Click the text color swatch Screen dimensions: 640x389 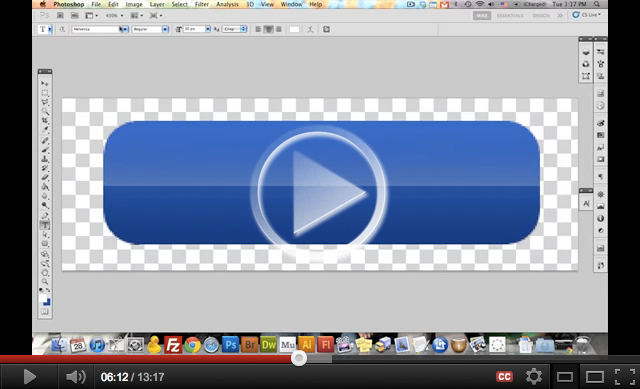pyautogui.click(x=294, y=29)
